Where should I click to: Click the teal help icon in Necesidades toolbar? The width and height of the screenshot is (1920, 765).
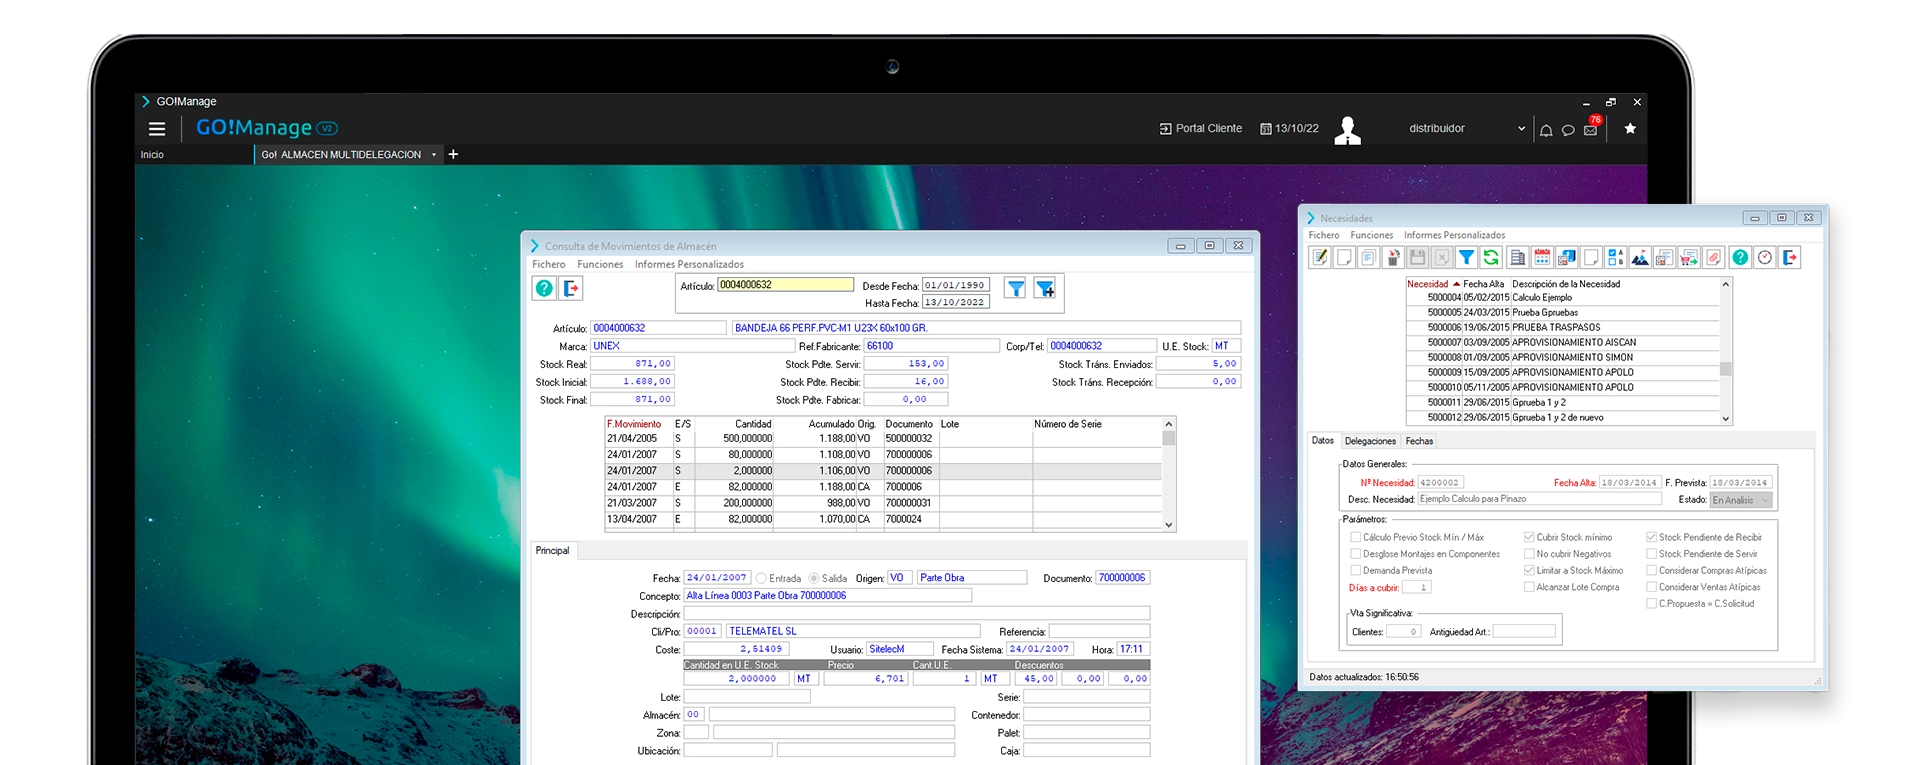pos(1740,258)
